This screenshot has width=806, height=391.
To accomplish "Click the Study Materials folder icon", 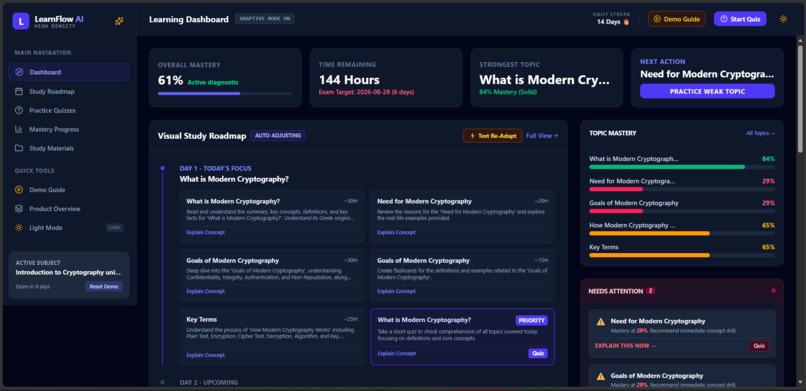I will pyautogui.click(x=19, y=148).
